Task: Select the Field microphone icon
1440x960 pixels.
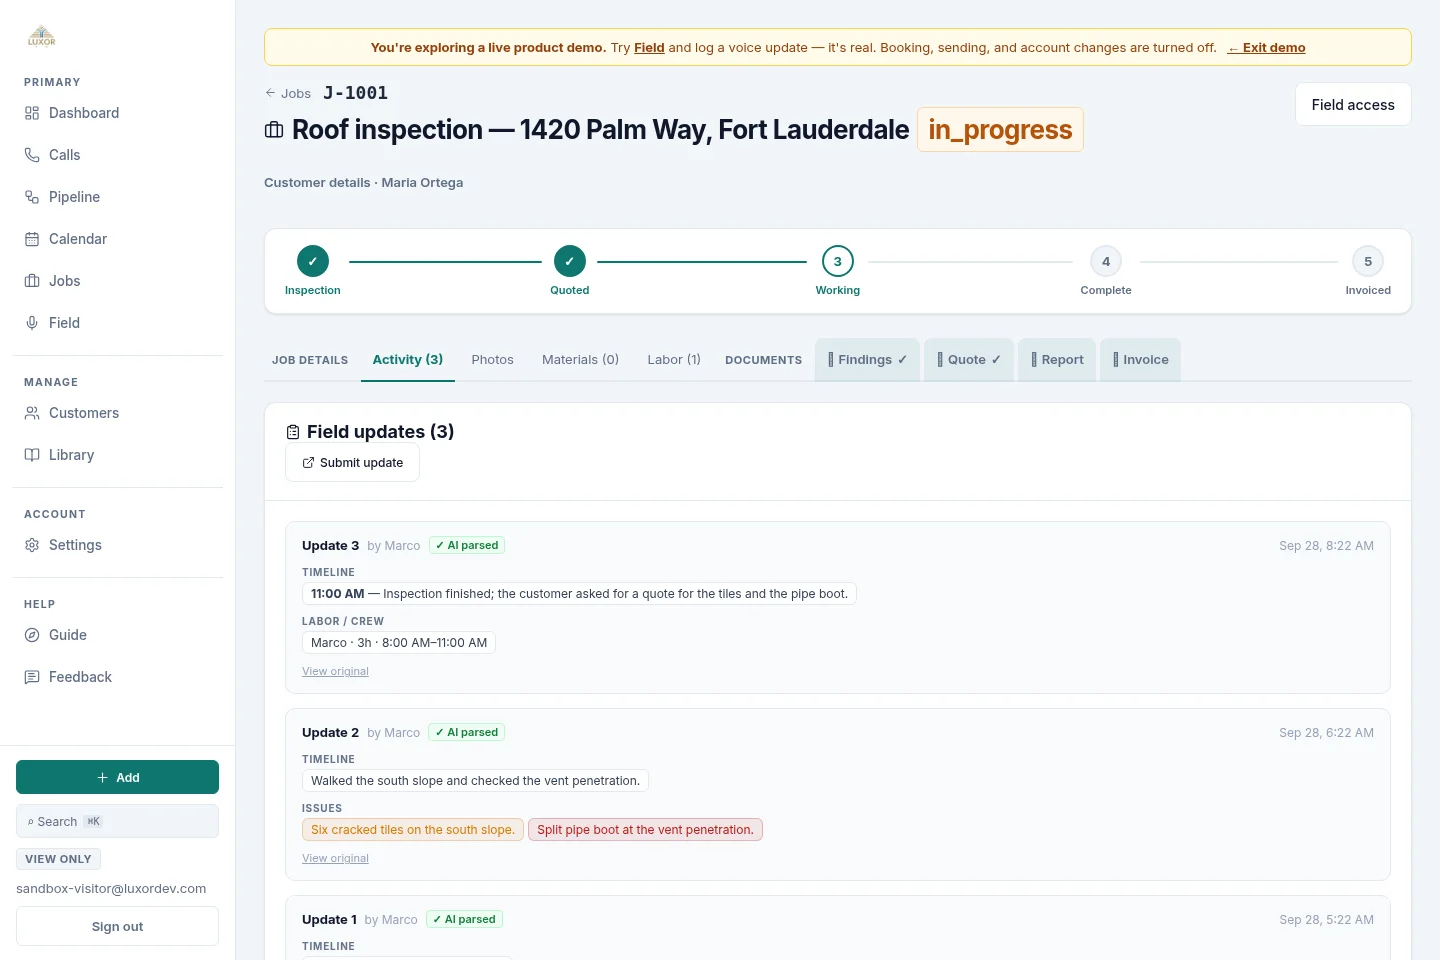Action: (x=32, y=323)
